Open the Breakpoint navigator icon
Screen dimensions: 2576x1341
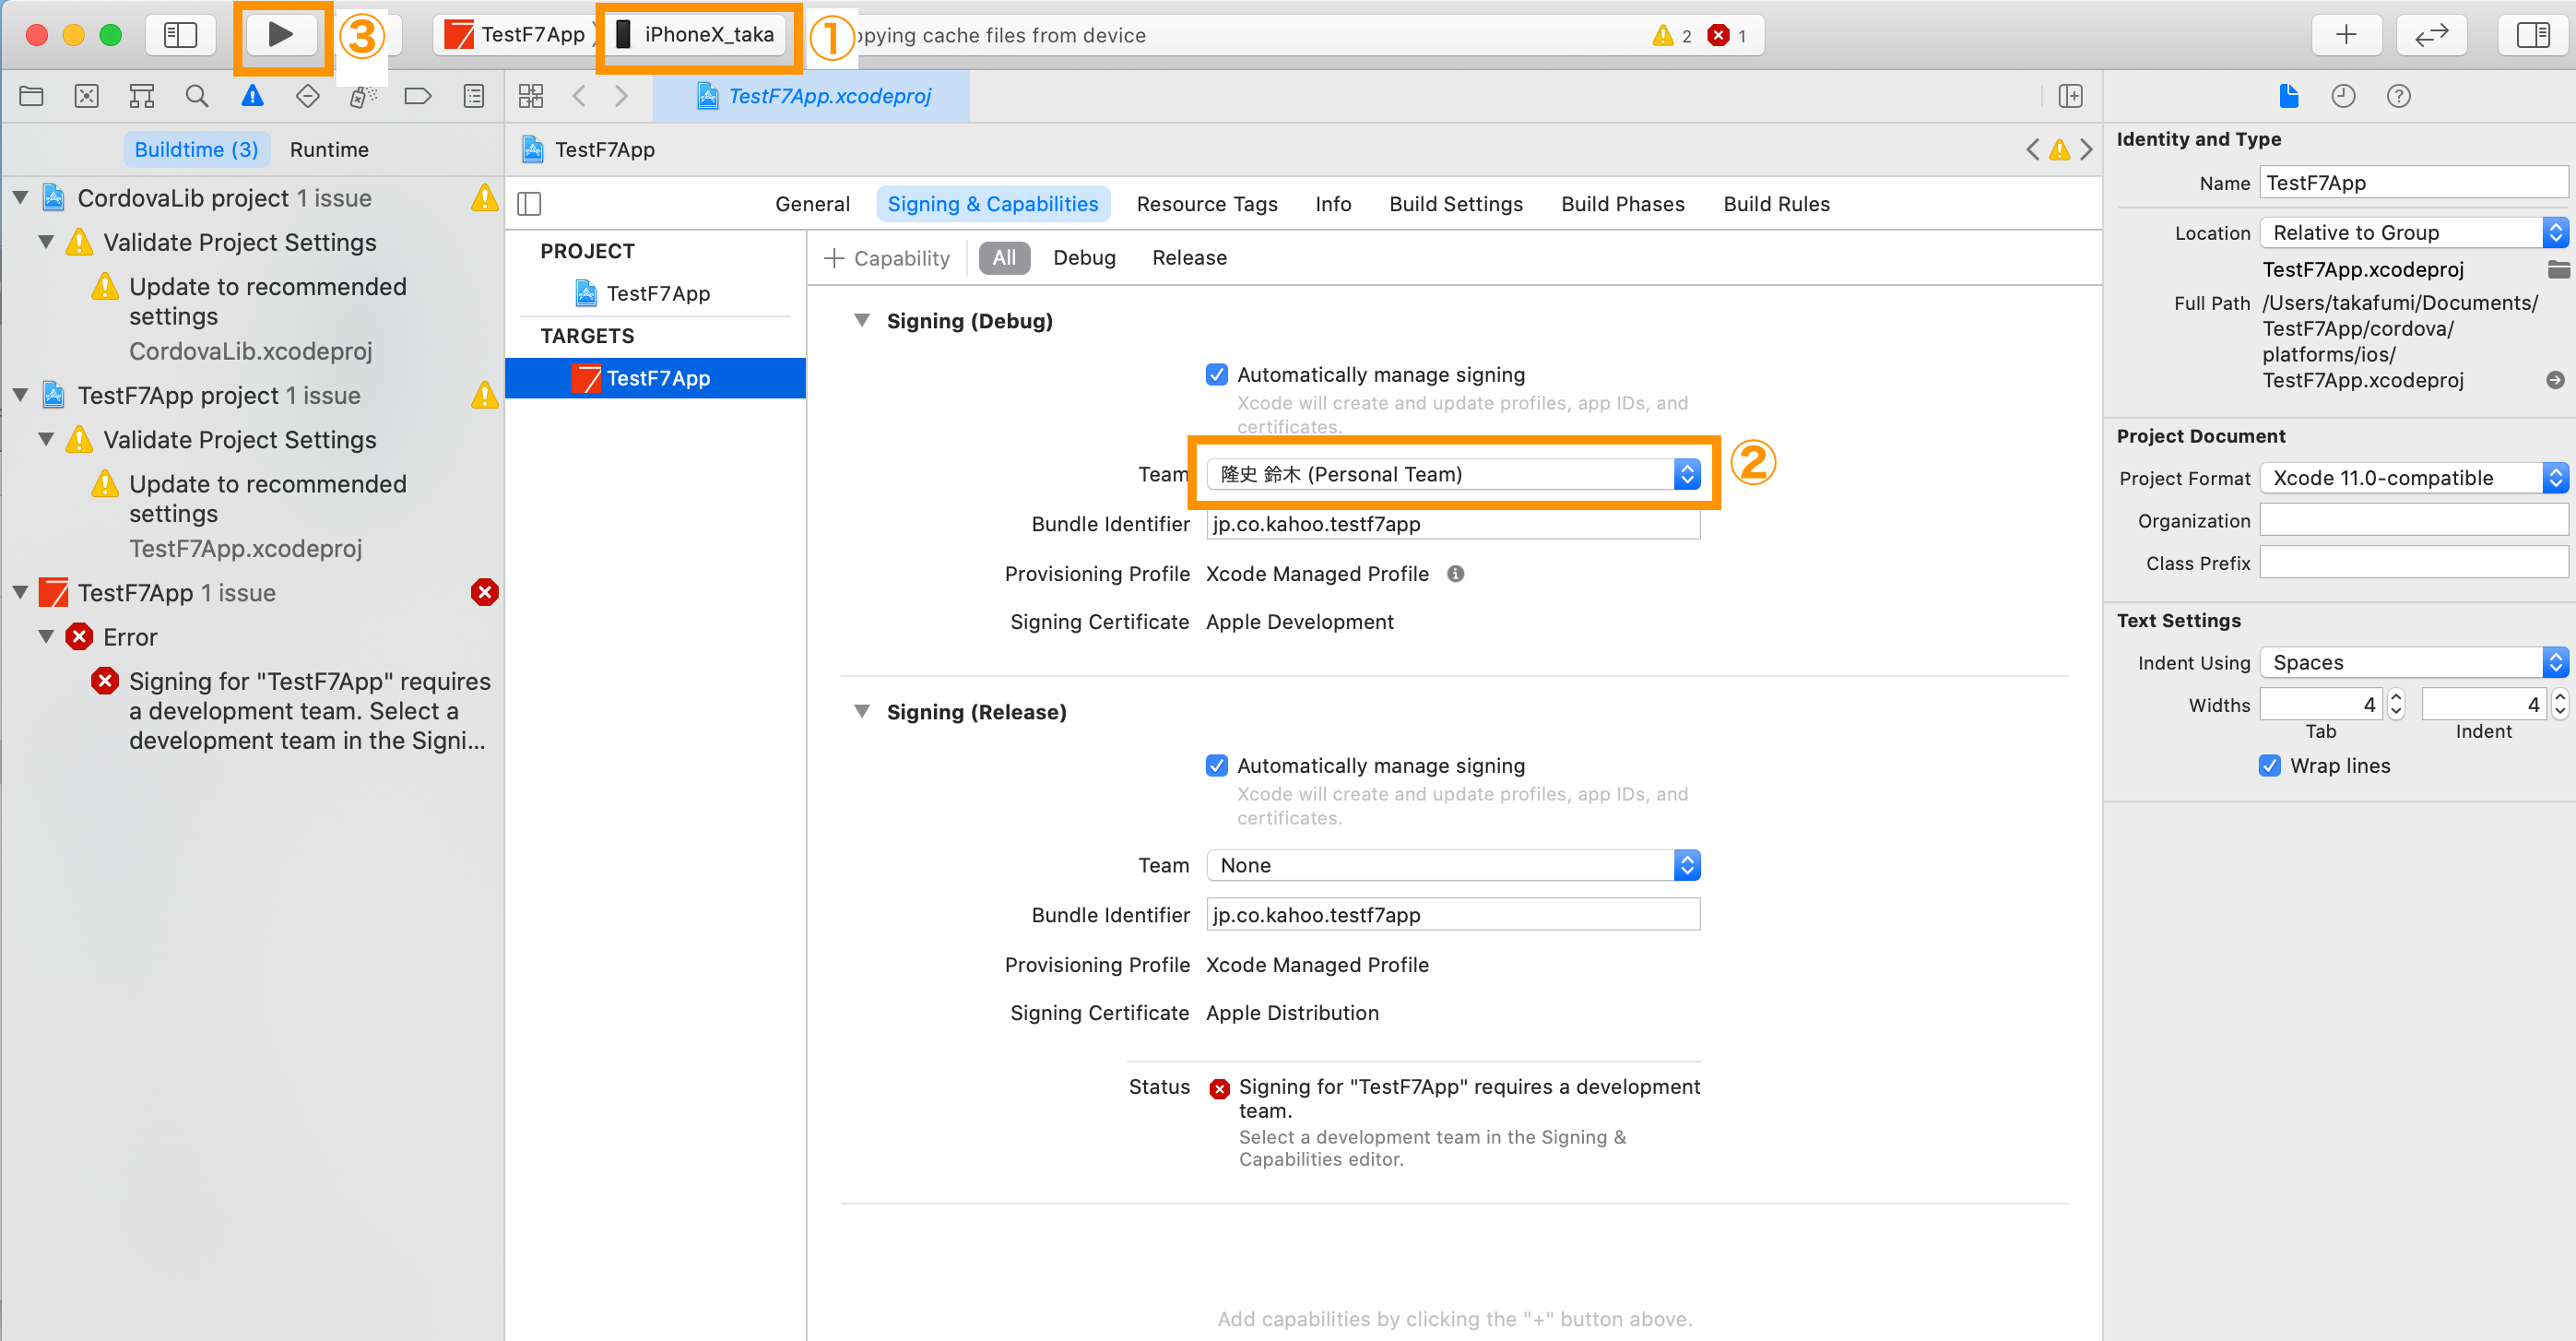click(417, 96)
